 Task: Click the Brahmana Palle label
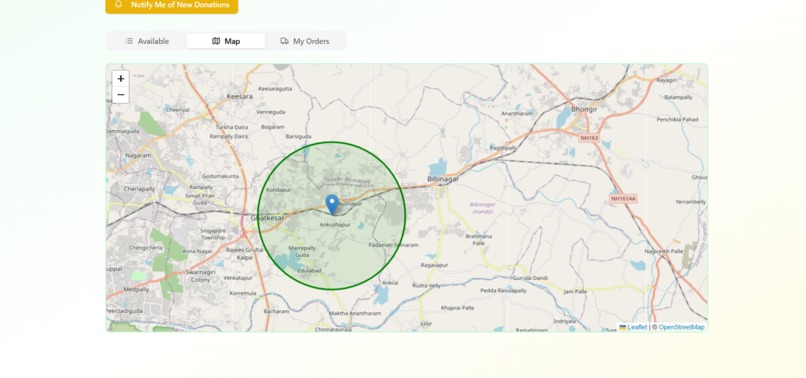[479, 239]
